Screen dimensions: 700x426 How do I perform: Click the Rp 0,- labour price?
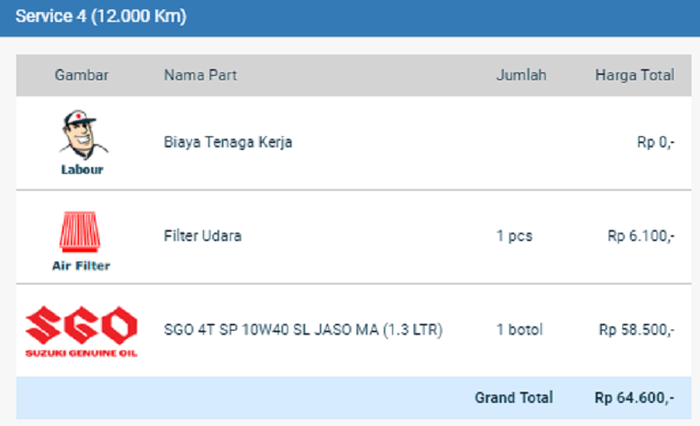(655, 143)
